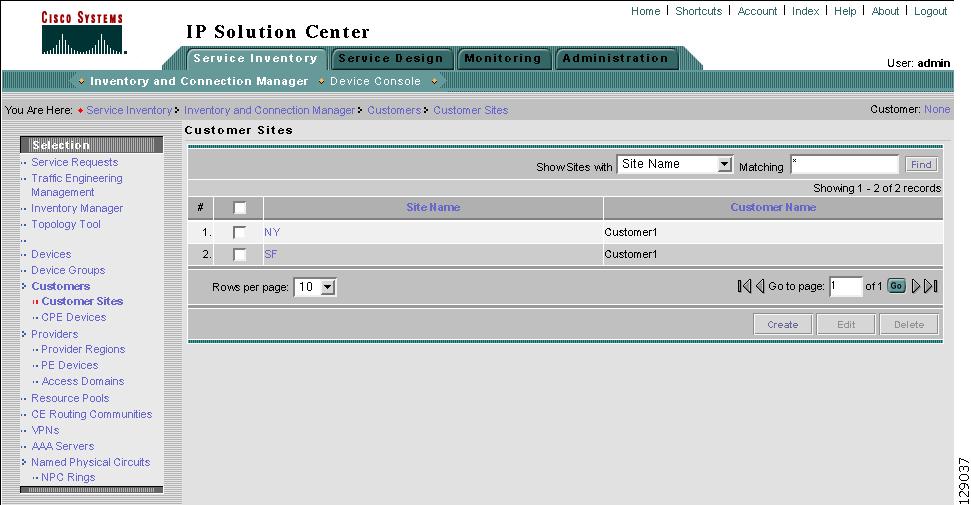This screenshot has height=505, width=971.
Task: Click Inventory and Connection Manager breadcrumb
Action: 269,110
